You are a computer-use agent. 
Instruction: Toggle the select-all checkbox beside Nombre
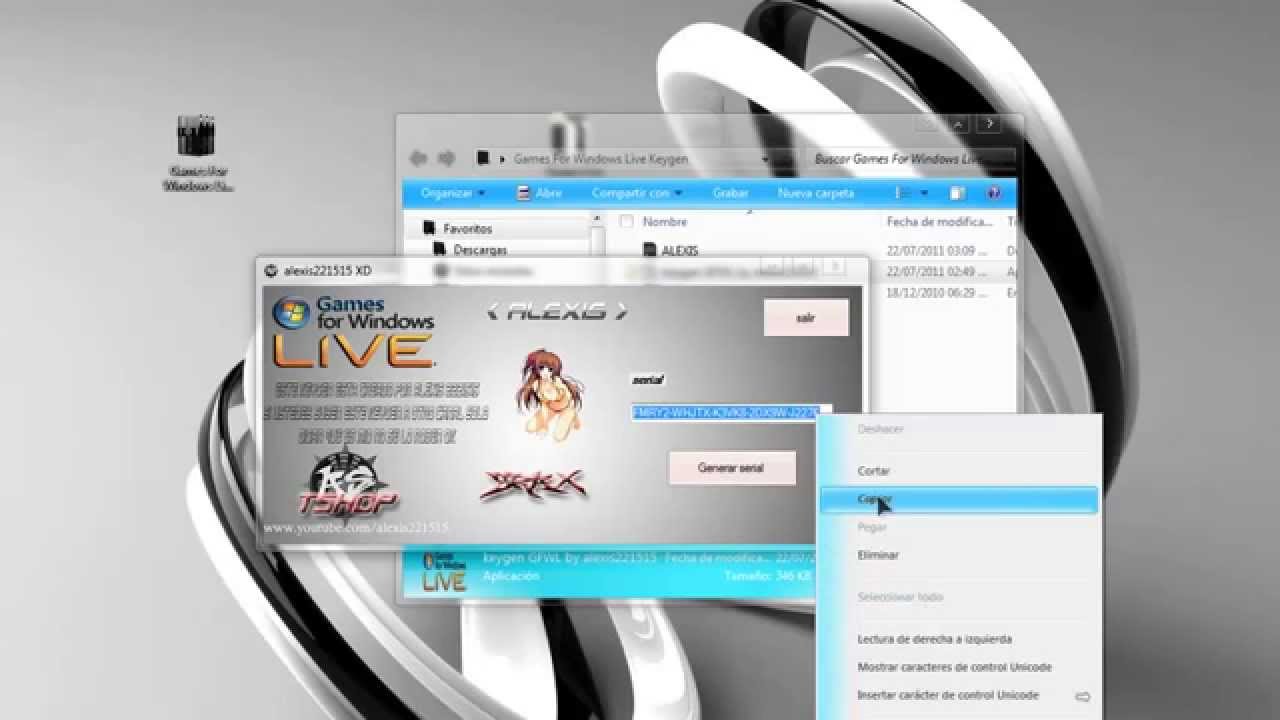[626, 221]
